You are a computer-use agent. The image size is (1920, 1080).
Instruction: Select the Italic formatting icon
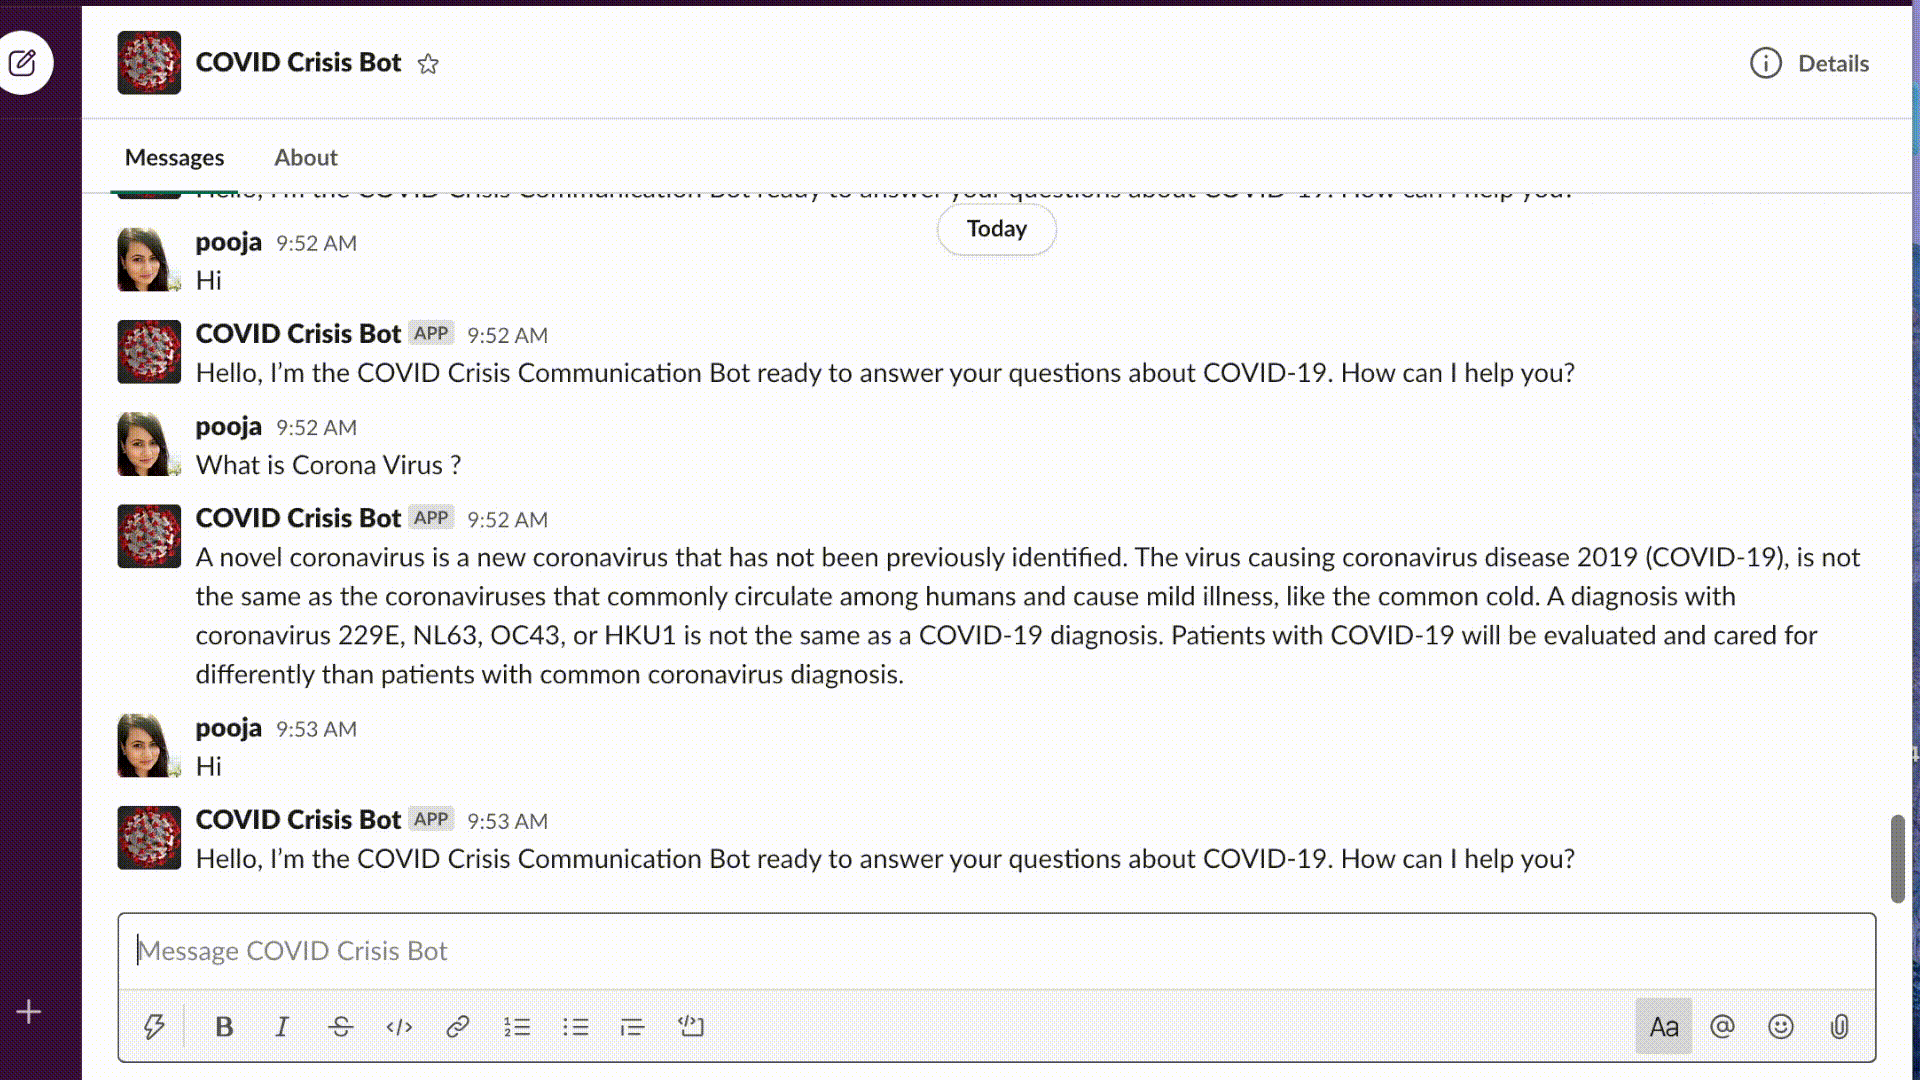click(281, 1027)
